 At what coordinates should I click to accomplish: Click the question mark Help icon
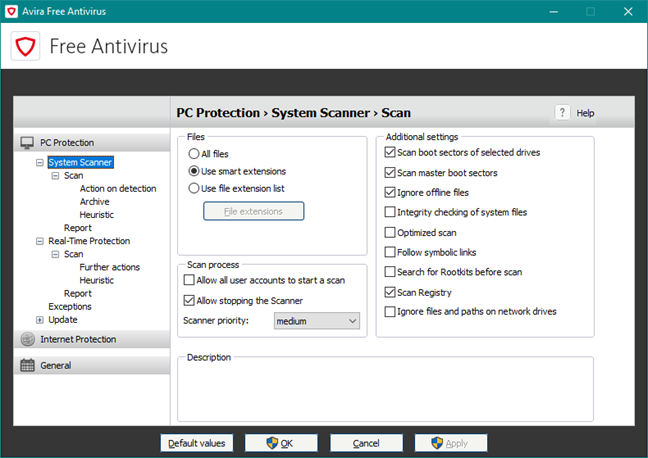(562, 112)
